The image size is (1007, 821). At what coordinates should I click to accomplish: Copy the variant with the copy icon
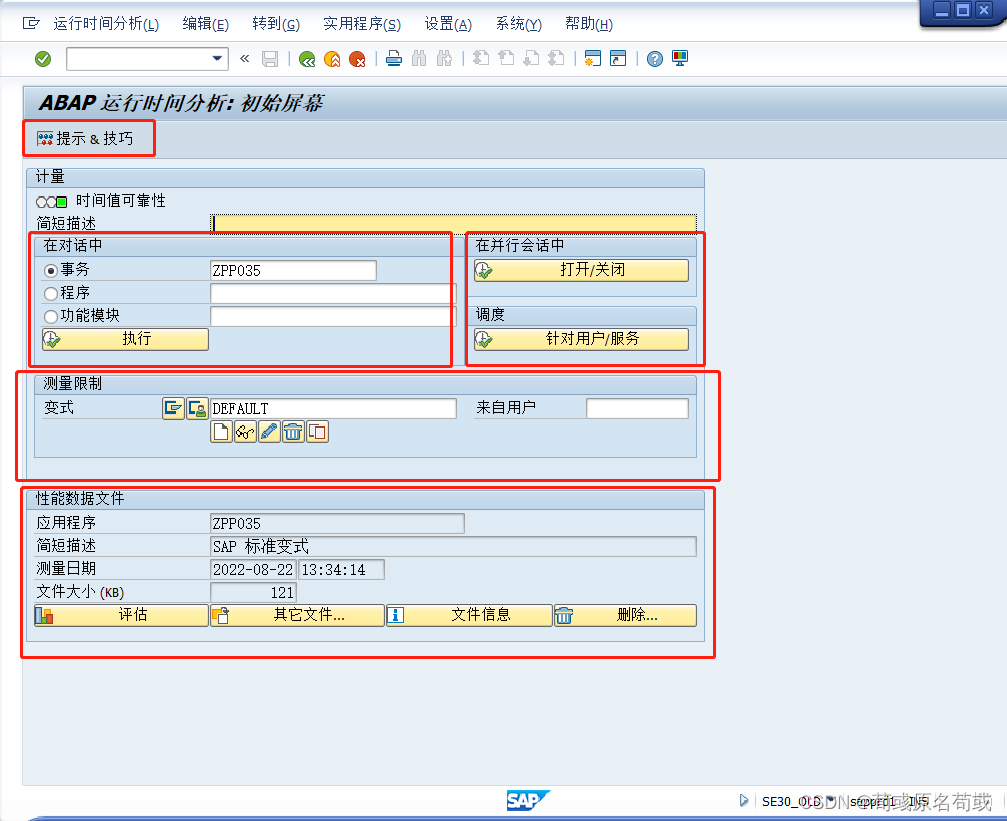point(316,431)
